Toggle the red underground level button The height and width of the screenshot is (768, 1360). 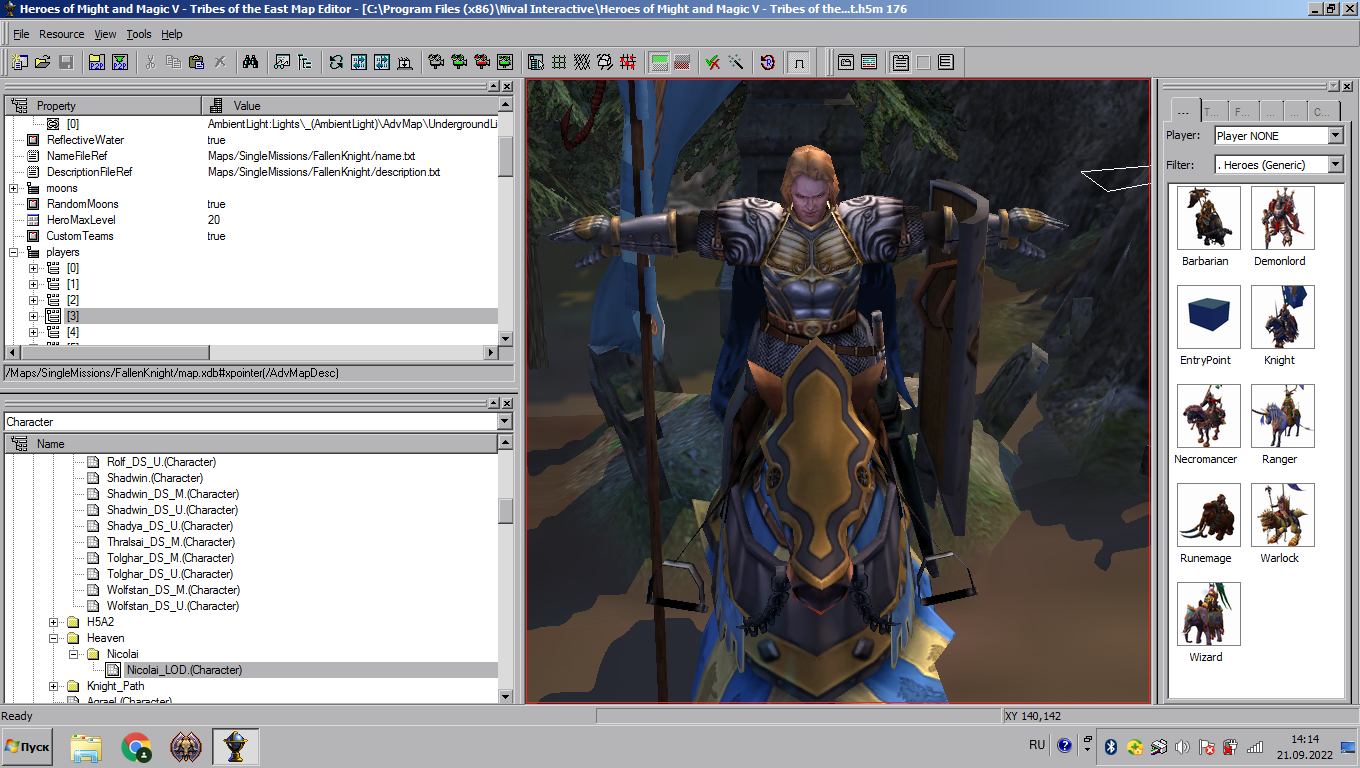click(x=682, y=62)
